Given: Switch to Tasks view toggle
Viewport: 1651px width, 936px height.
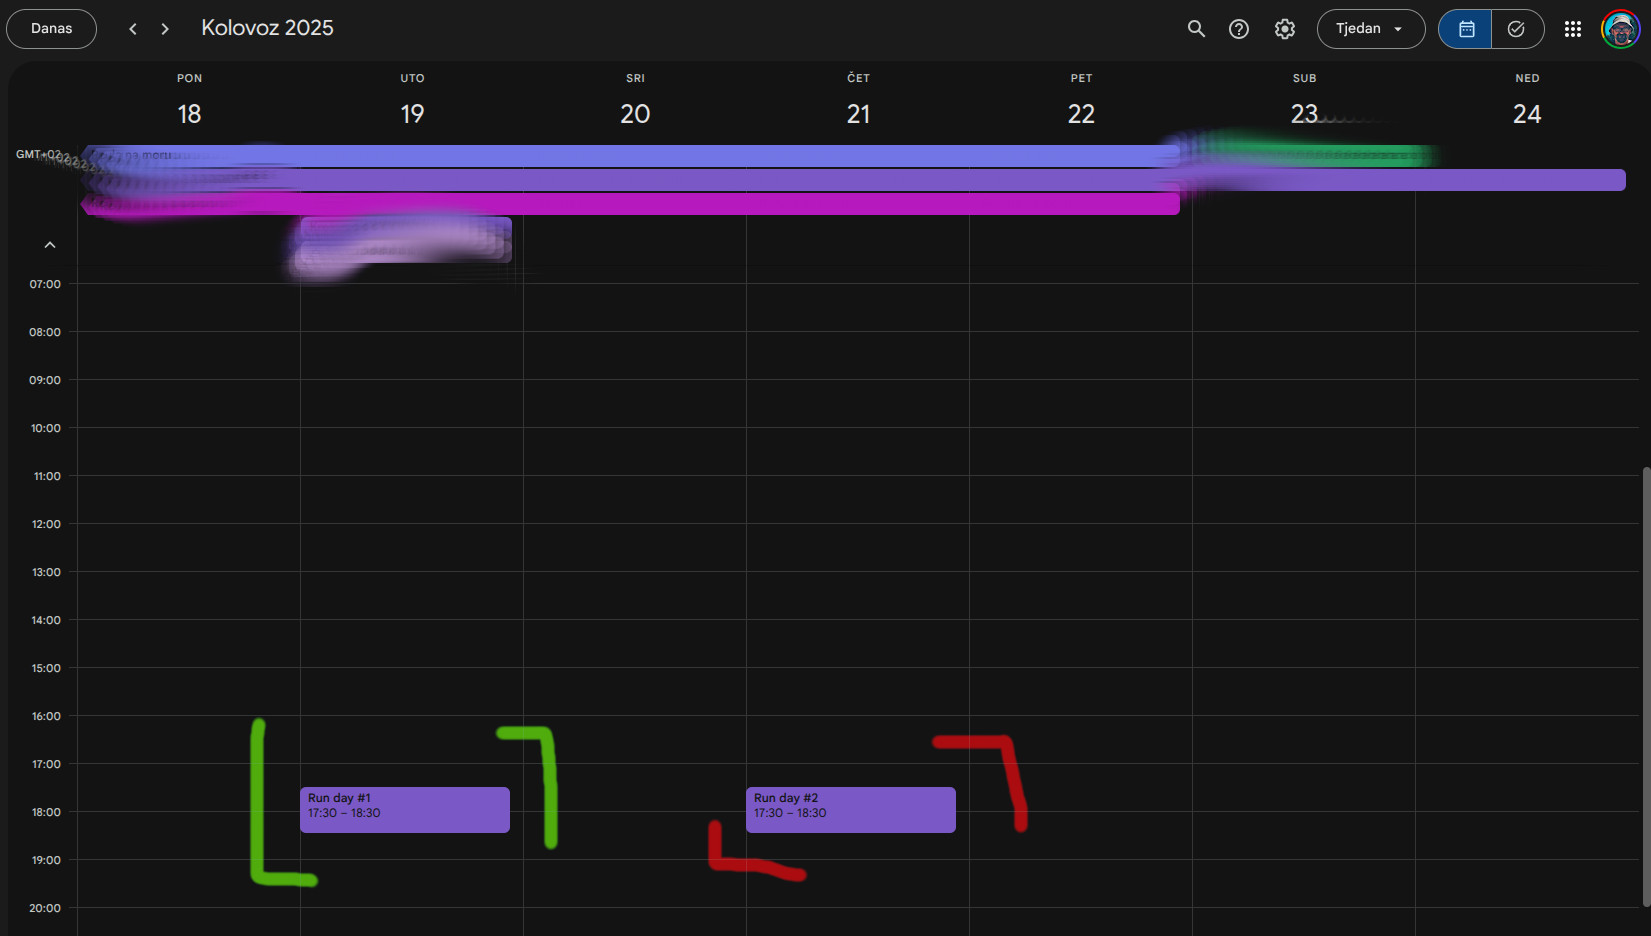Looking at the screenshot, I should click(x=1516, y=29).
